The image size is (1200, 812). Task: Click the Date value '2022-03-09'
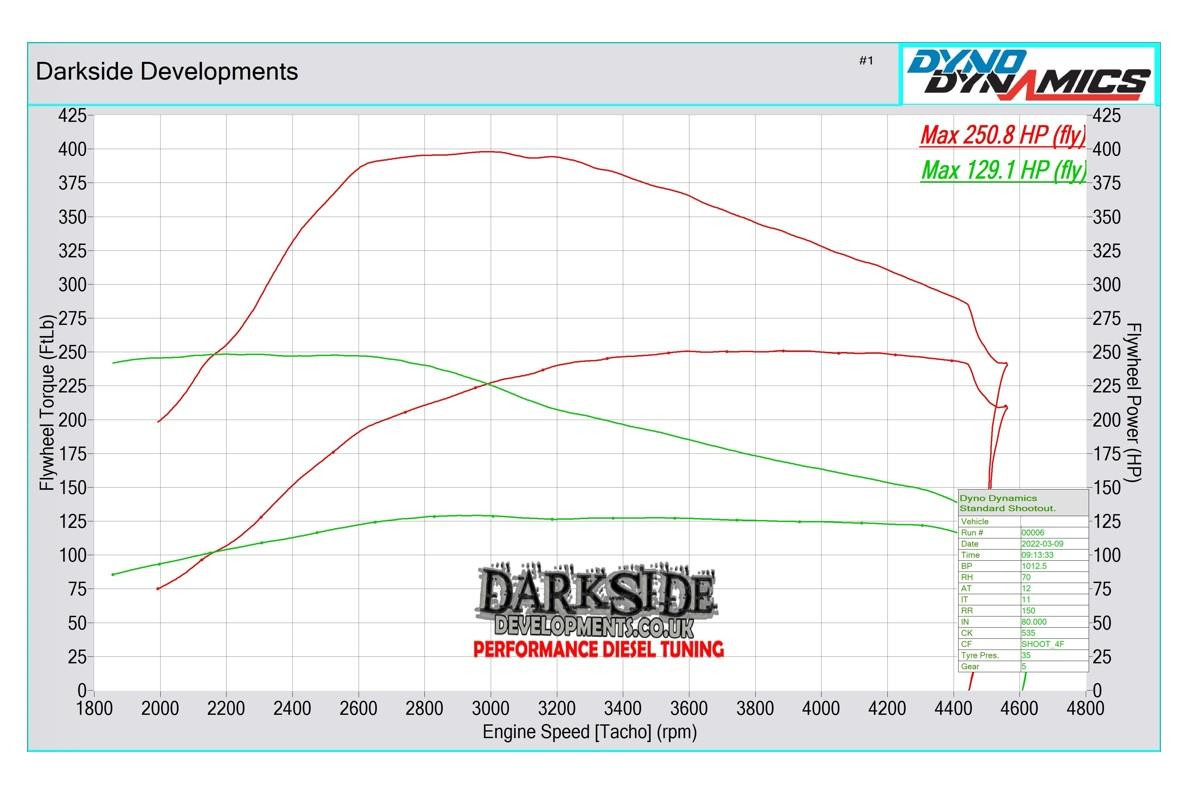coord(1042,544)
